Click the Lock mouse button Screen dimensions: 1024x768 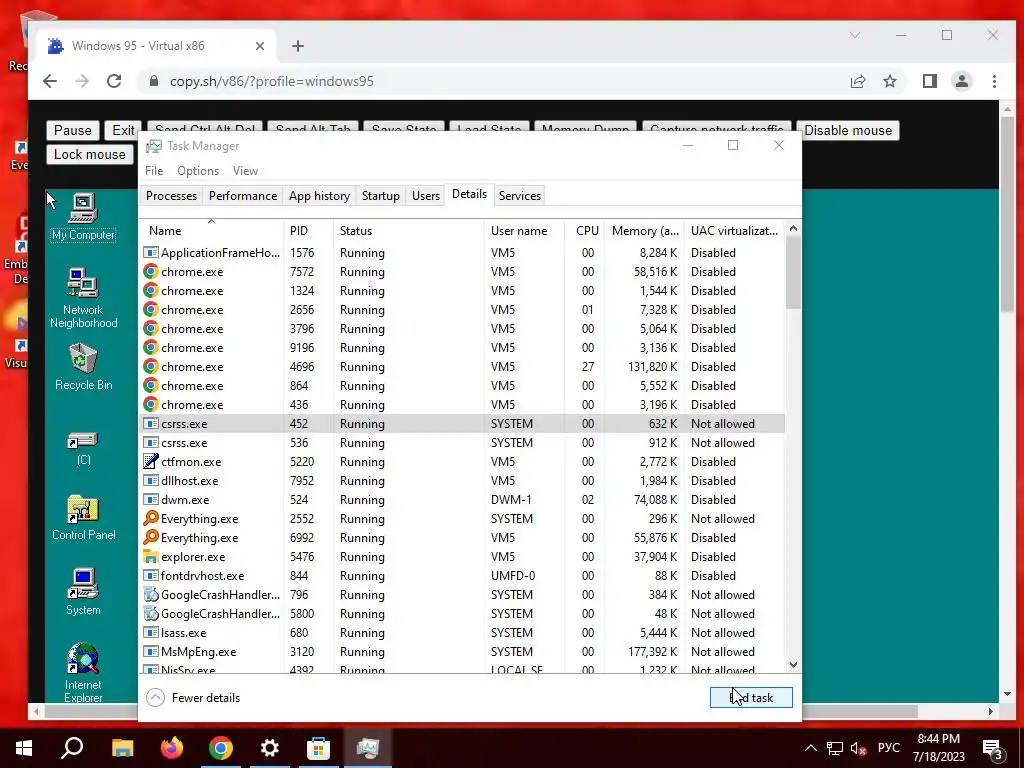point(89,155)
